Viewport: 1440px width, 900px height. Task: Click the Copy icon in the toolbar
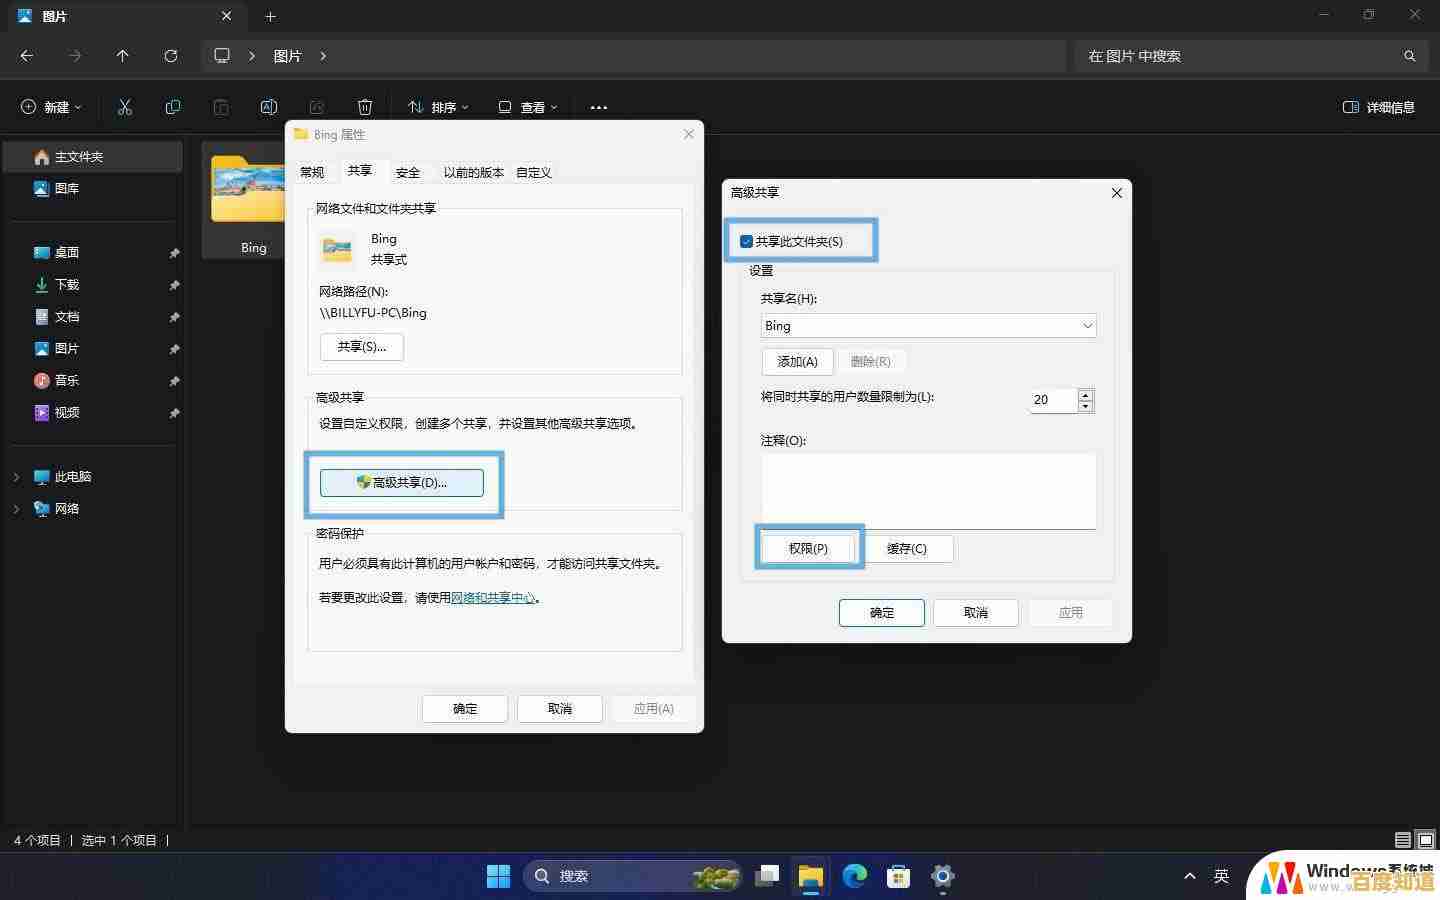173,107
